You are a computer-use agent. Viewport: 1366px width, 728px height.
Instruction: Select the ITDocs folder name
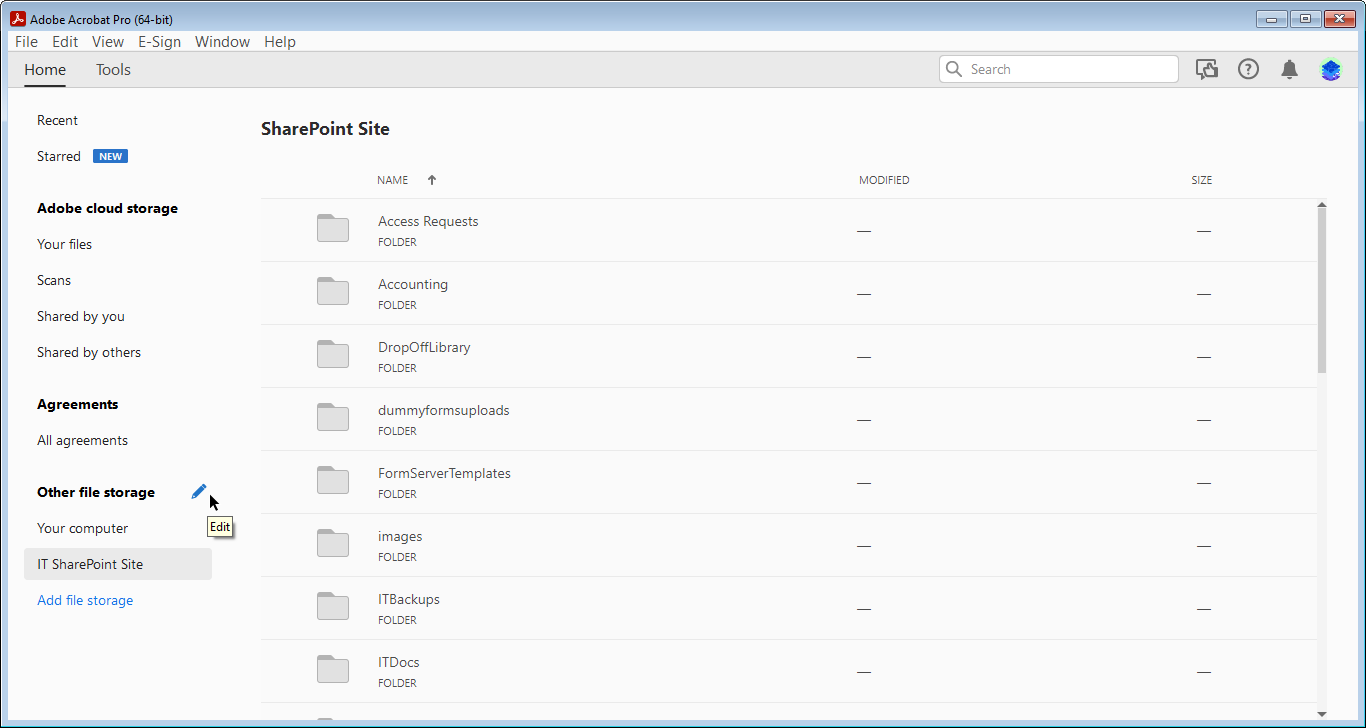[399, 662]
